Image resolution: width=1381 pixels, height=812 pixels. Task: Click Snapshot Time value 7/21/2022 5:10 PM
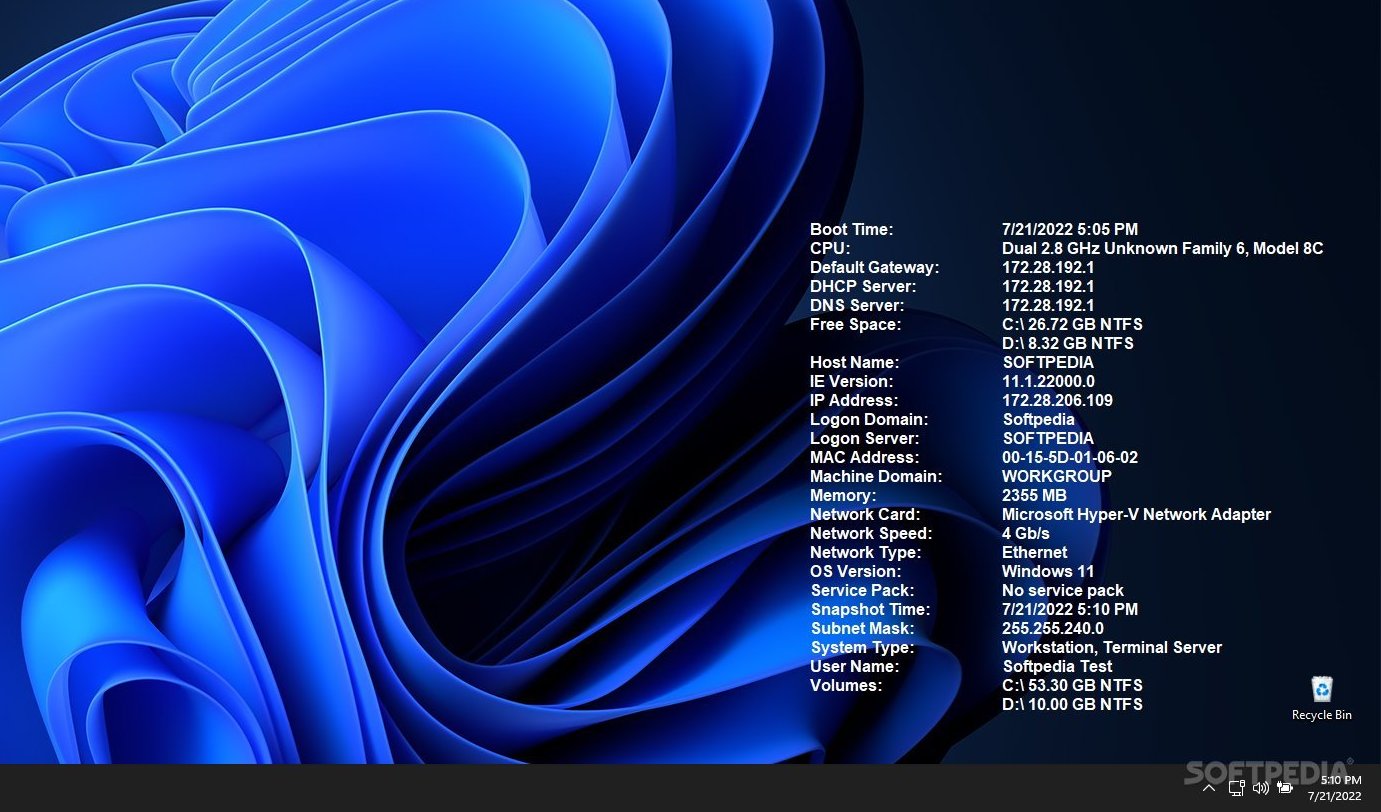click(x=1070, y=609)
